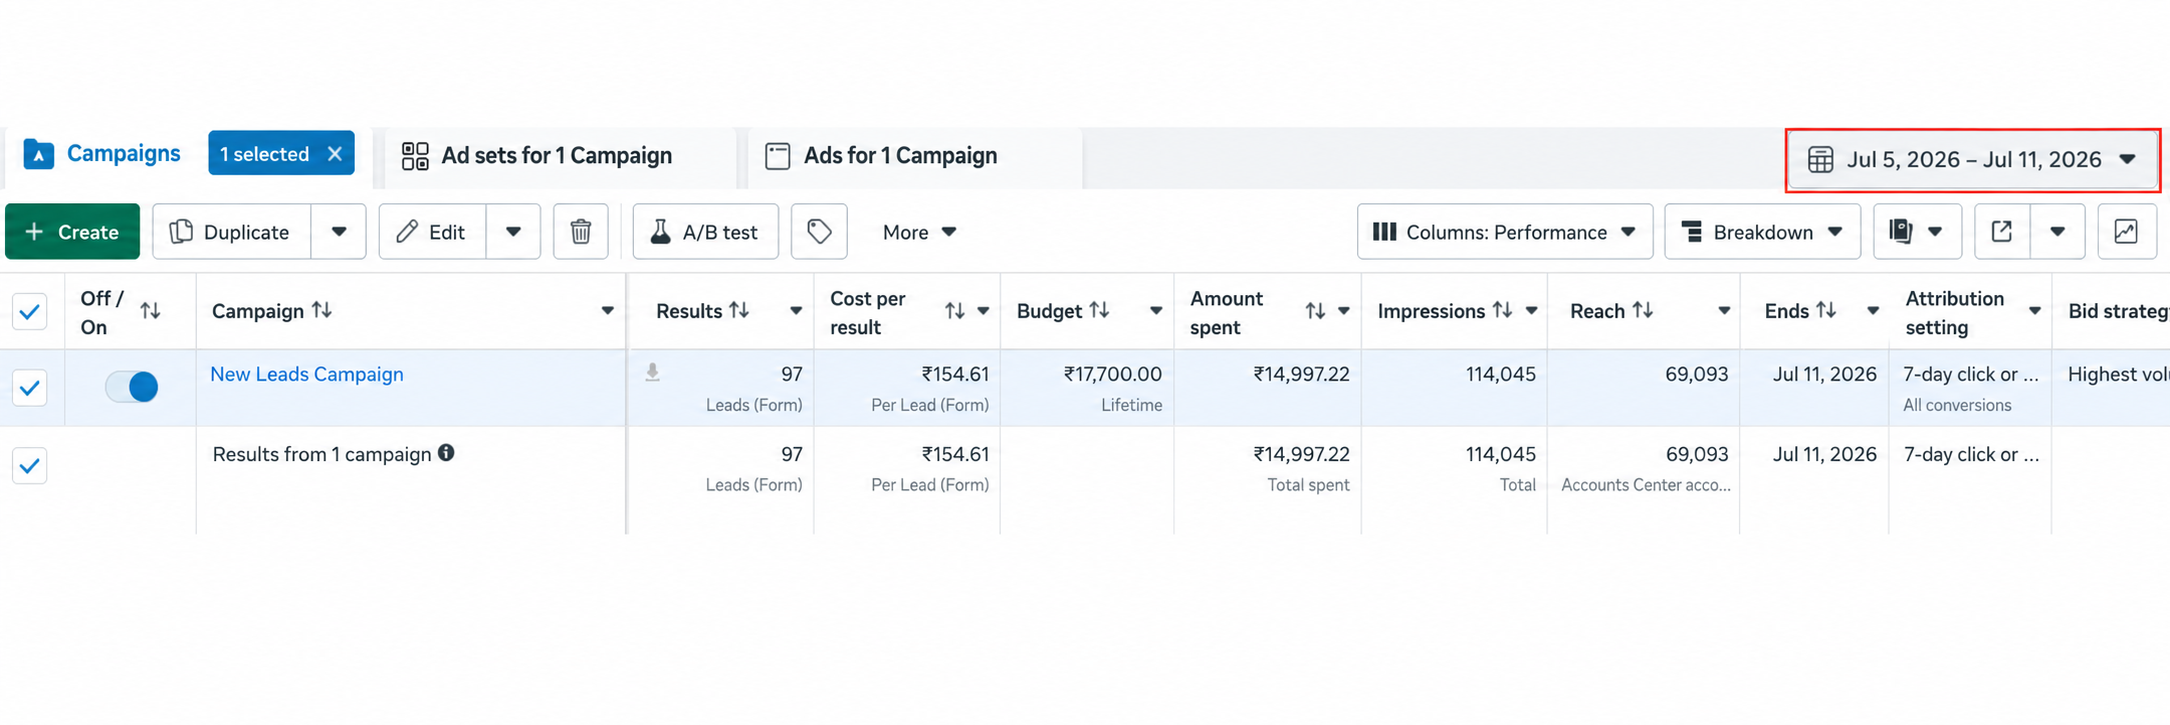Open the Breakdown dropdown
Image resolution: width=2170 pixels, height=725 pixels.
point(1762,232)
